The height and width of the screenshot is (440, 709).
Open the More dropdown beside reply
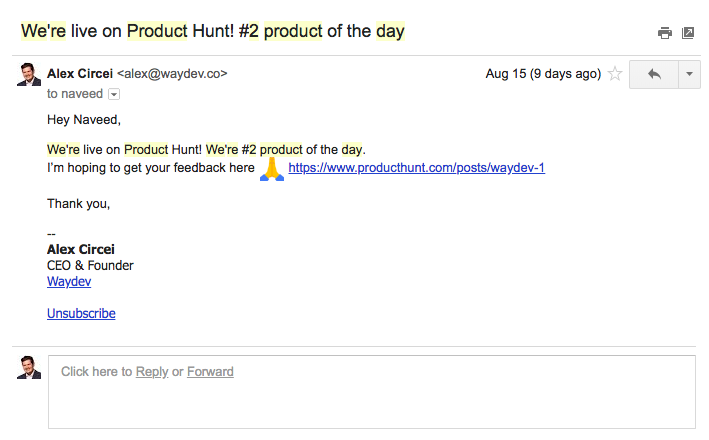click(x=689, y=74)
